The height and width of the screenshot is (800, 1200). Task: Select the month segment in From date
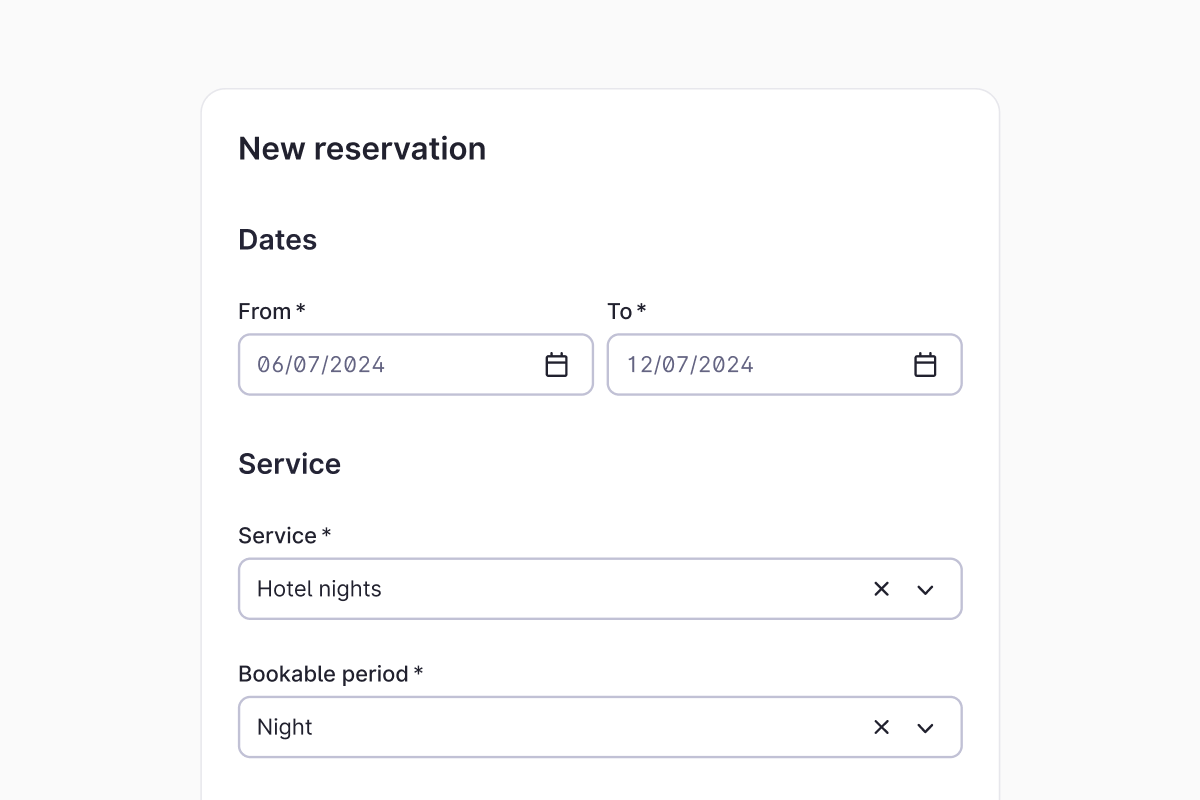tap(308, 365)
